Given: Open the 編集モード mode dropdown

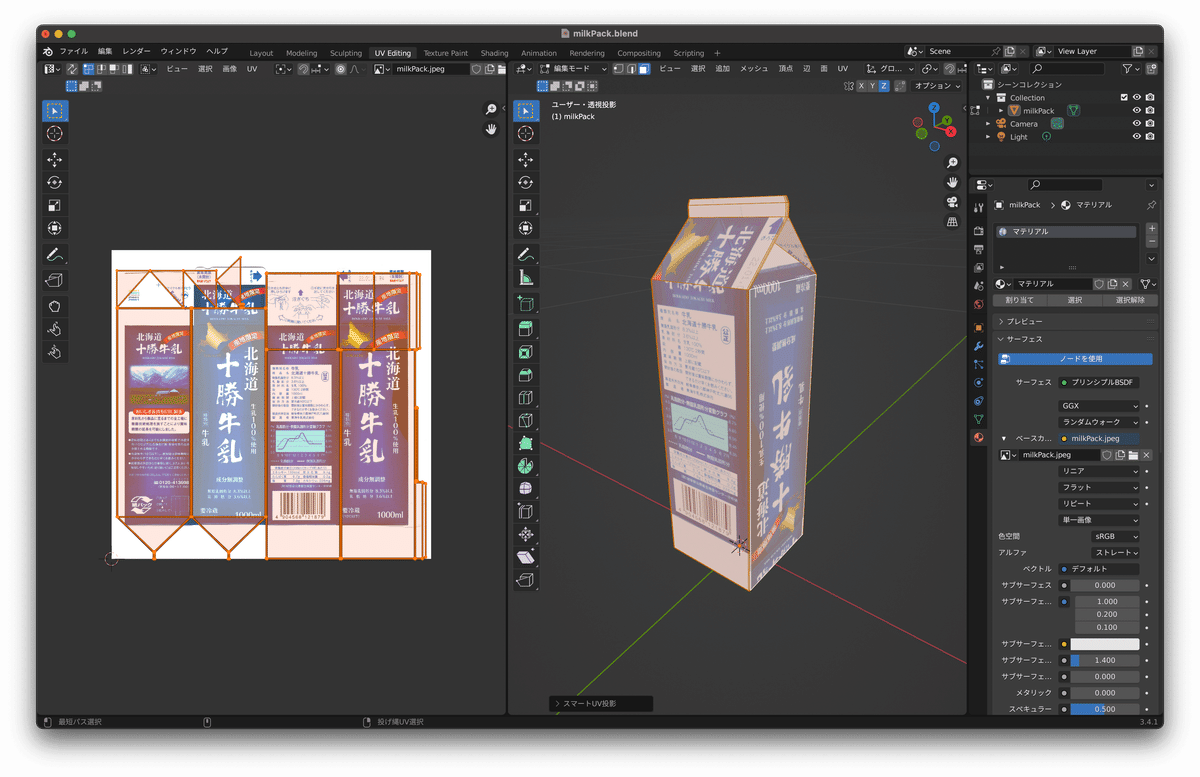Looking at the screenshot, I should pos(571,69).
